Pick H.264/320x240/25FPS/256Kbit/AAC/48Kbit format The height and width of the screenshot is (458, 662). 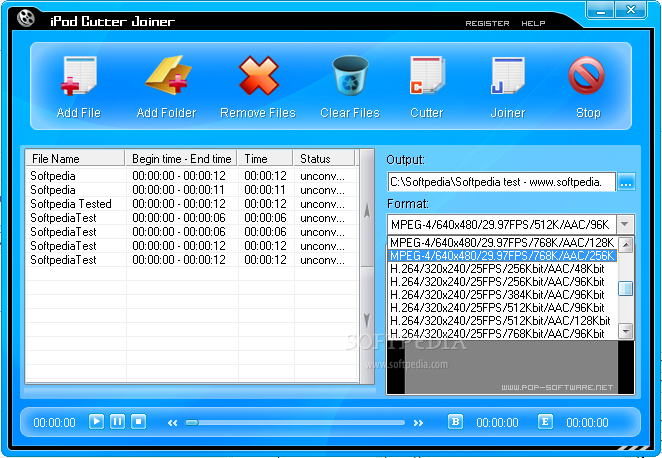click(502, 269)
